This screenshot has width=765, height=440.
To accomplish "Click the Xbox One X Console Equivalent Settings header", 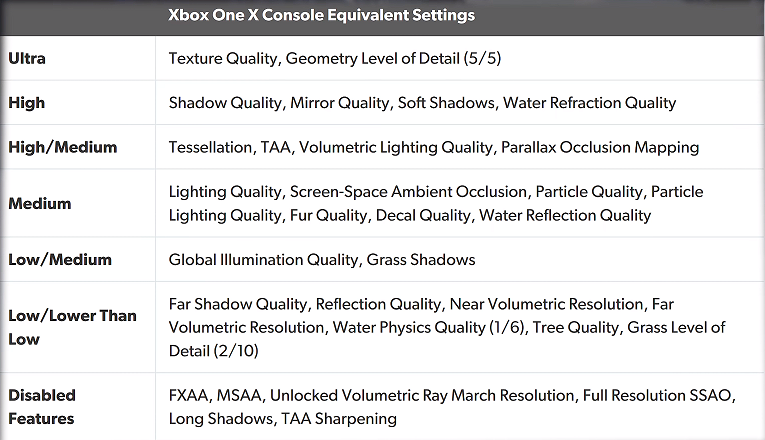I will coord(321,15).
